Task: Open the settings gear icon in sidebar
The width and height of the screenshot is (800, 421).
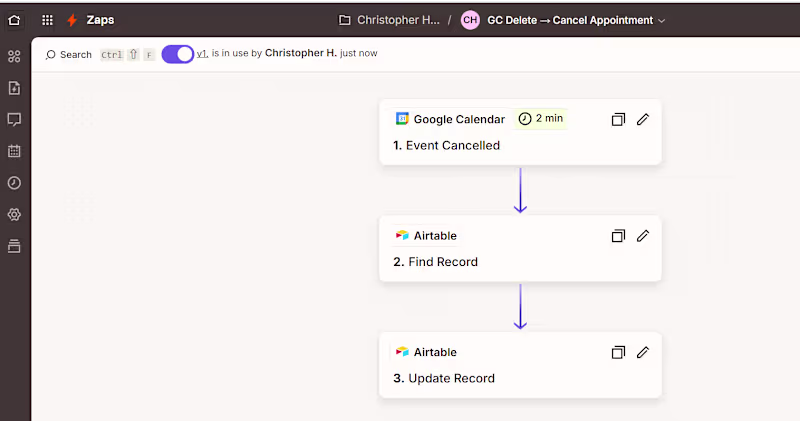Action: [x=14, y=214]
